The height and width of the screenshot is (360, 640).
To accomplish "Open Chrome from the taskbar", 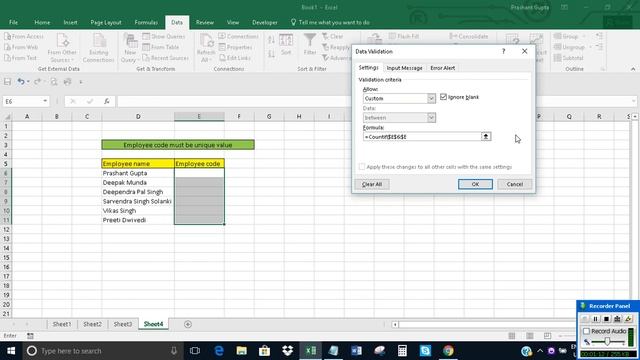I will coord(448,351).
